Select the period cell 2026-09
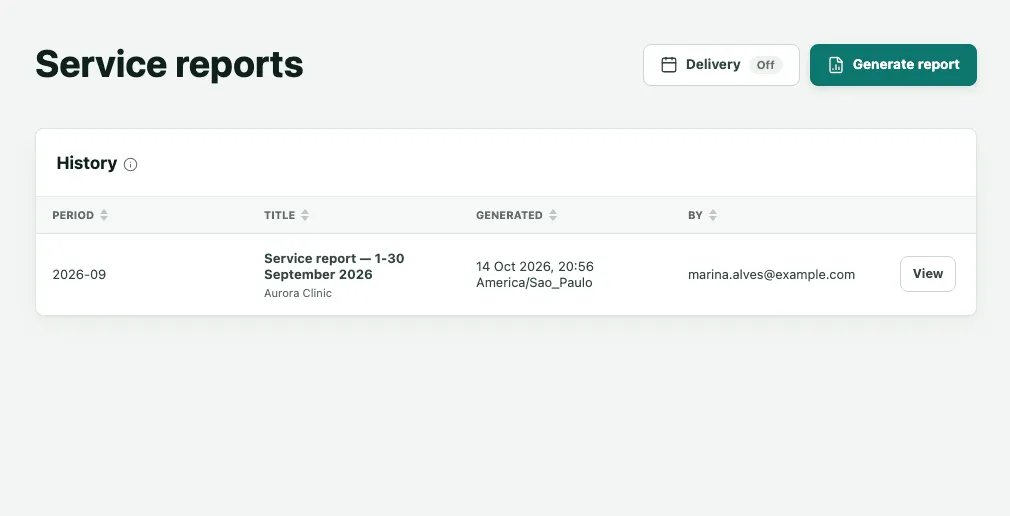The image size is (1010, 516). (79, 274)
